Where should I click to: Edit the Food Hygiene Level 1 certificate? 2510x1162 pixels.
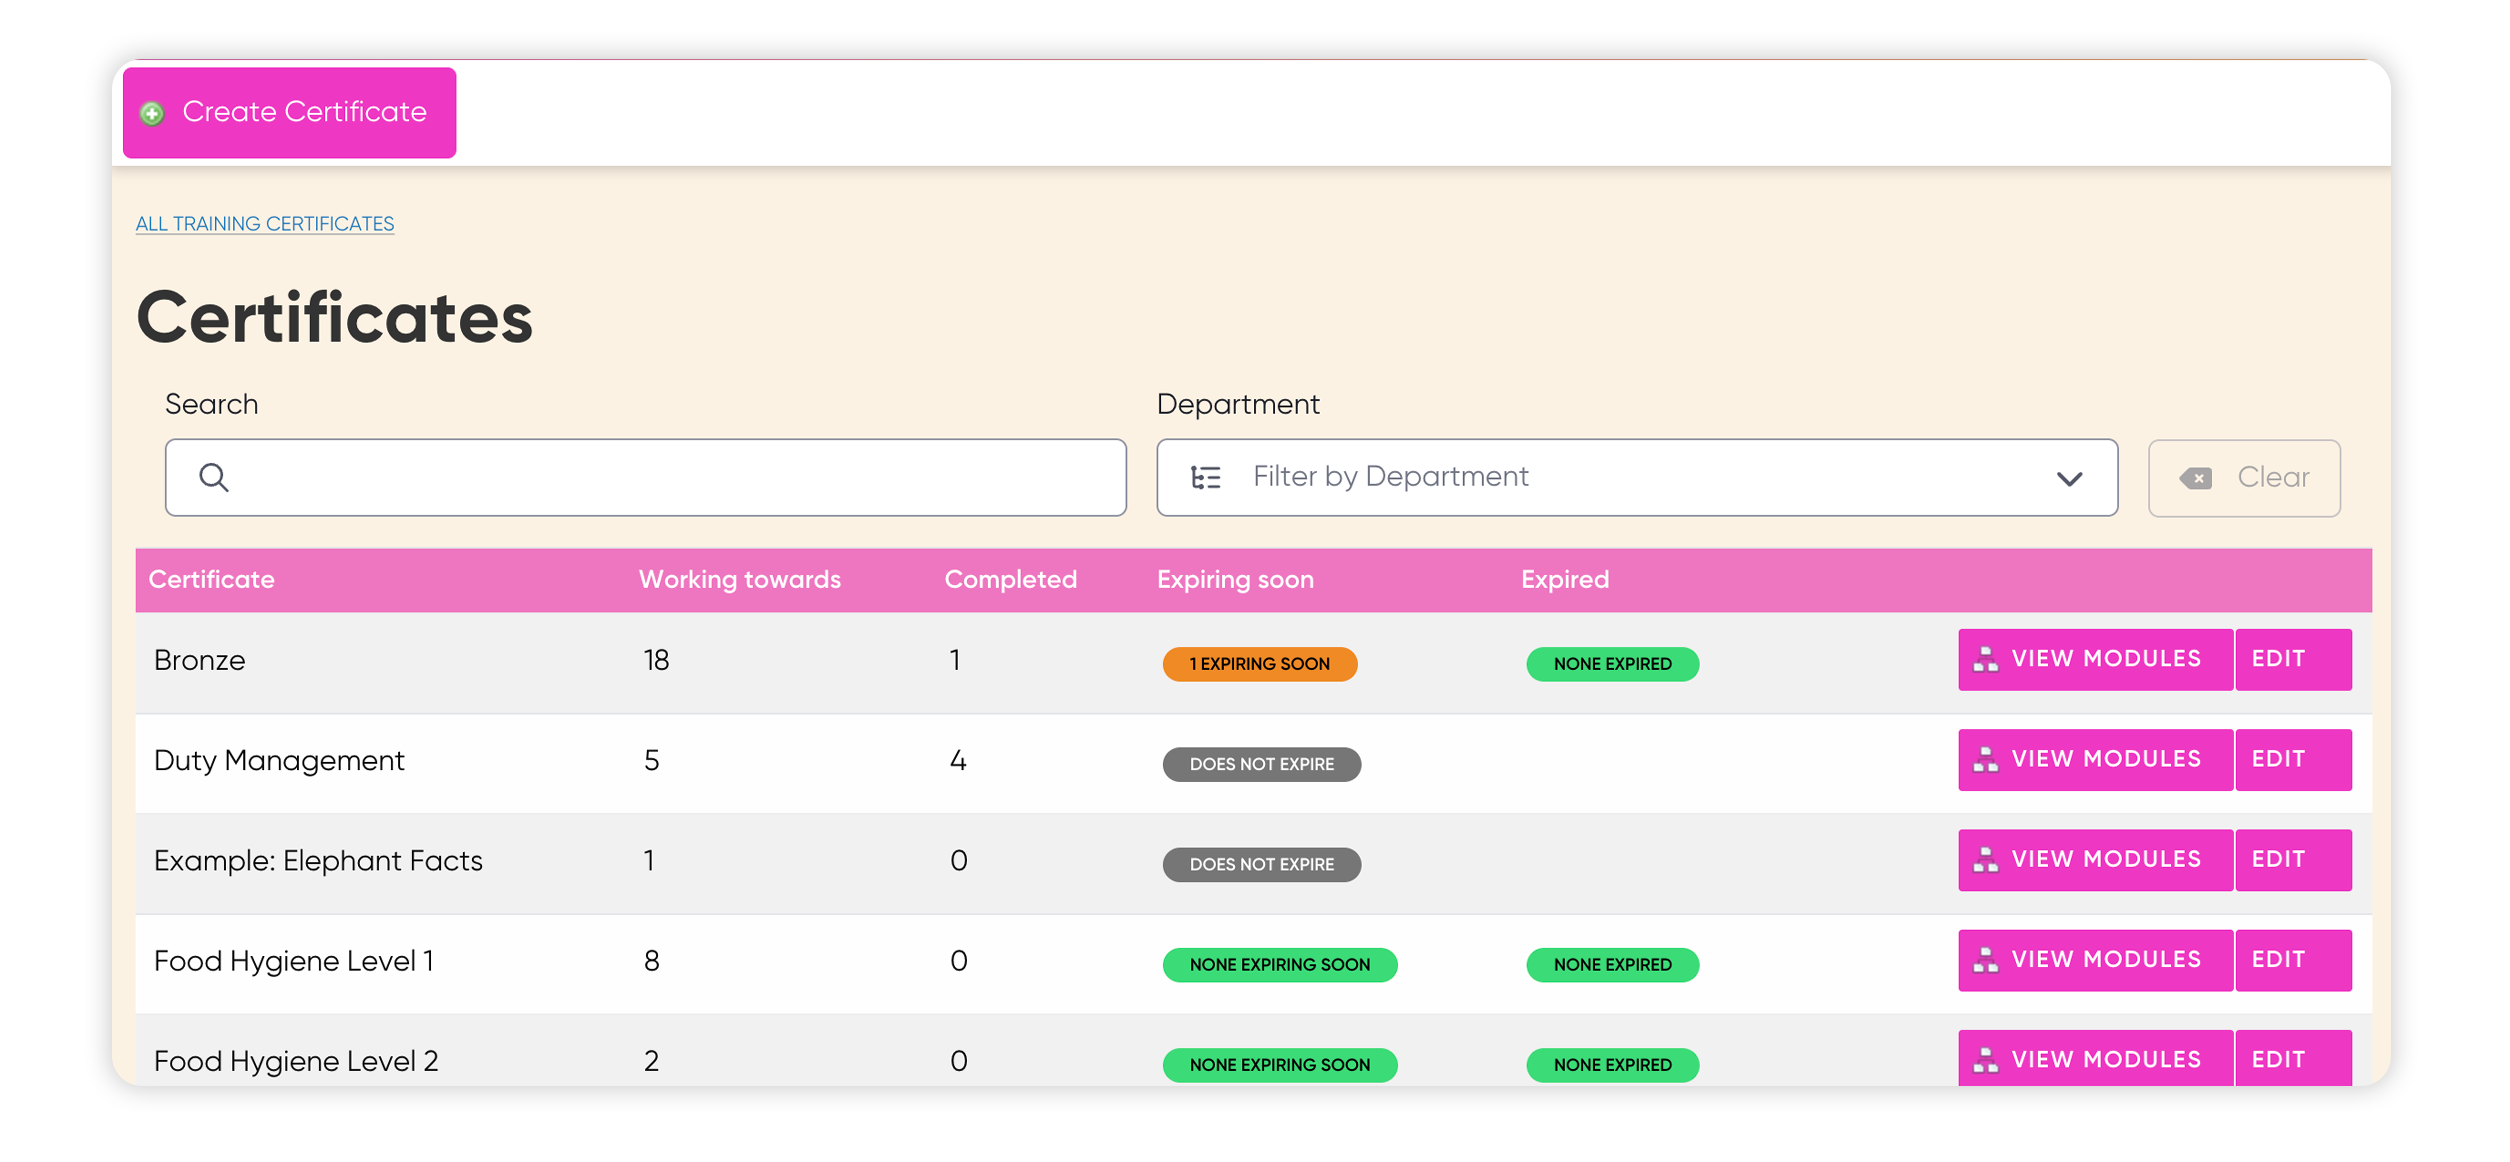tap(2293, 960)
